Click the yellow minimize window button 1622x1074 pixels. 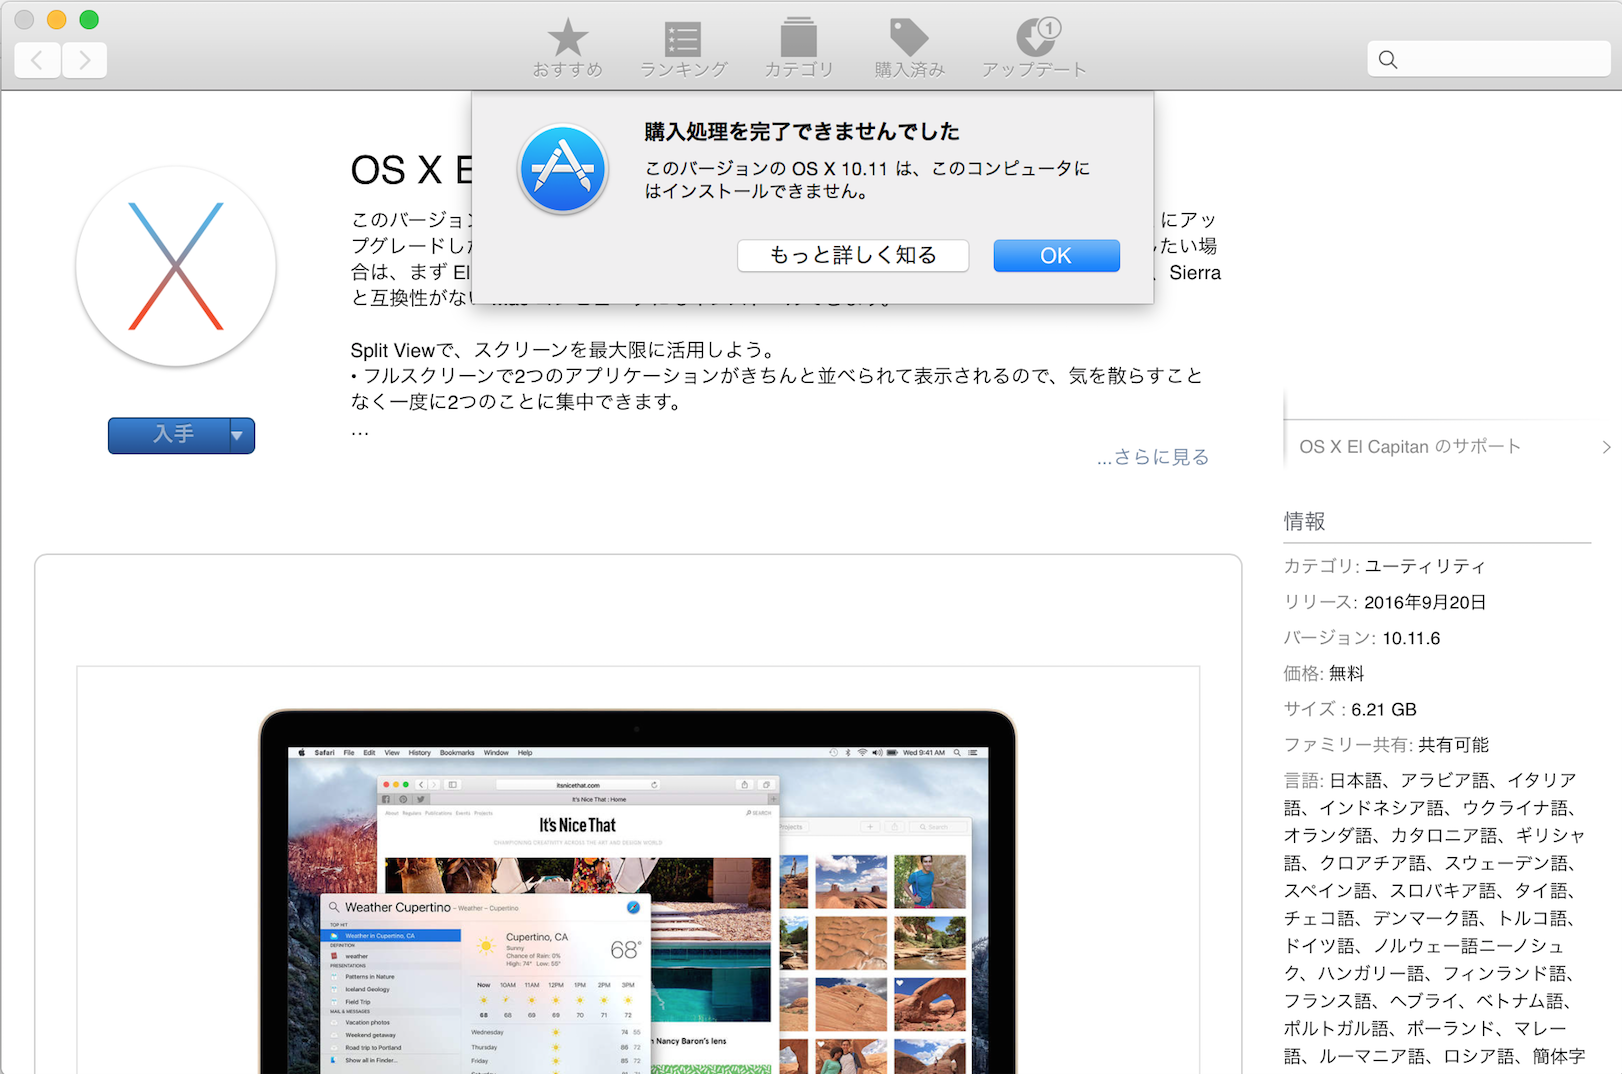[x=57, y=19]
